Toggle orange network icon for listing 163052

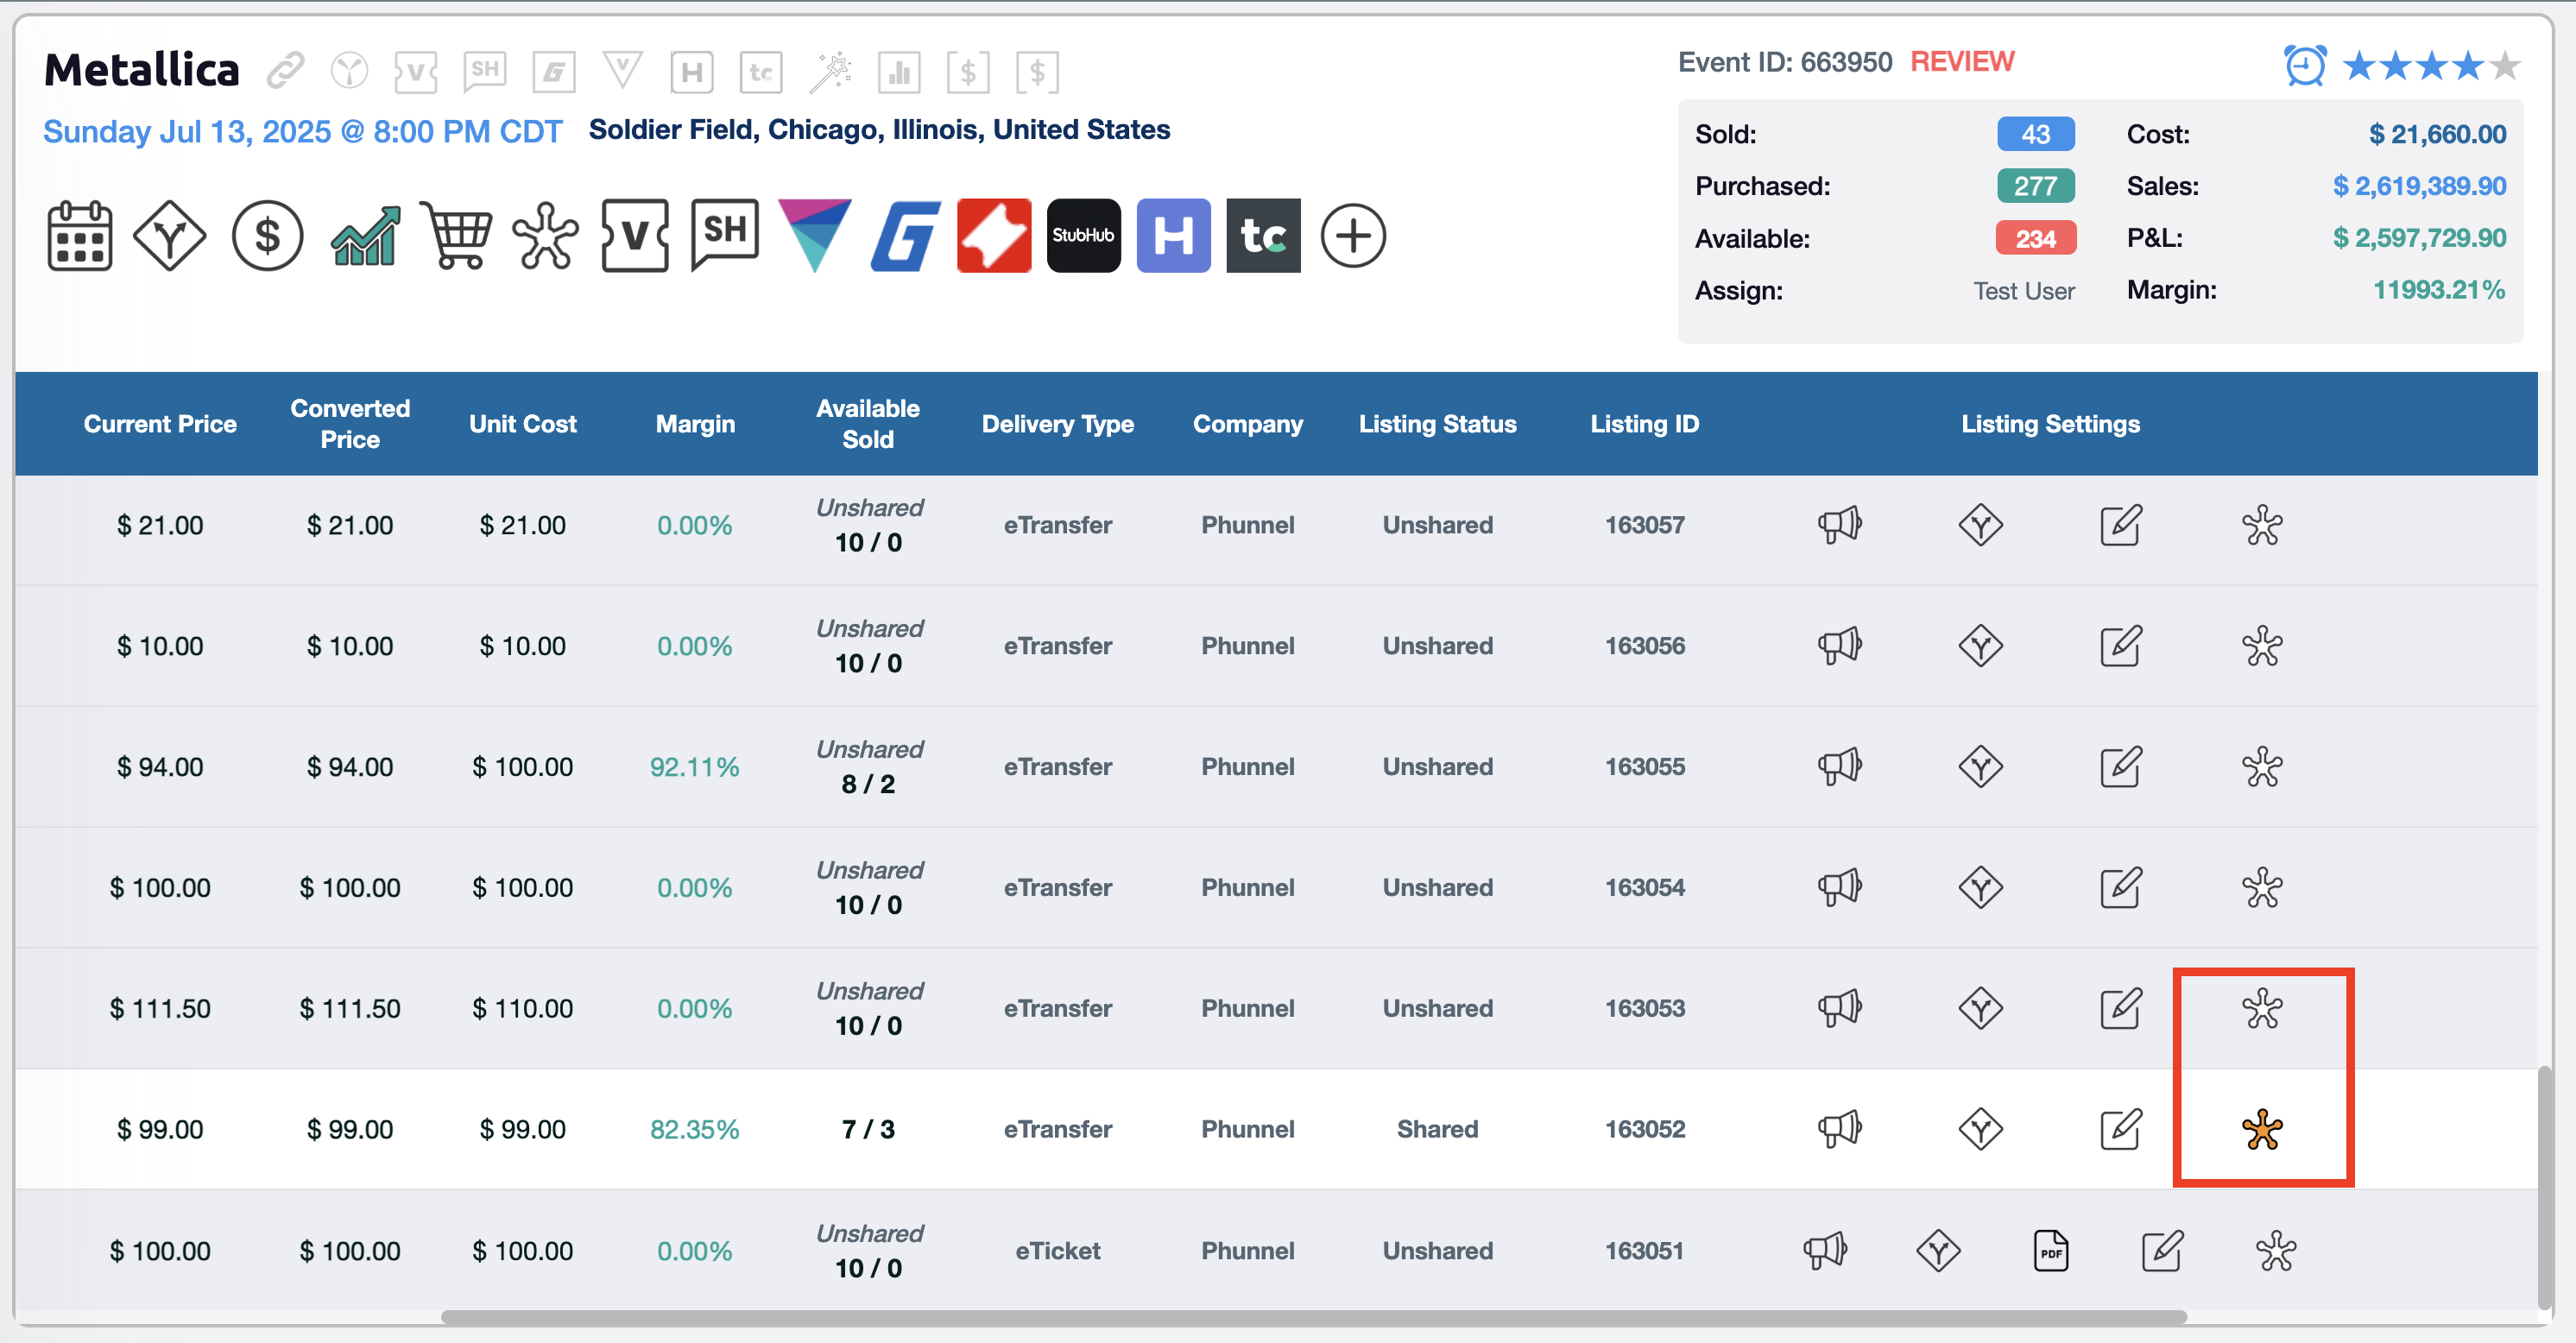(2261, 1130)
